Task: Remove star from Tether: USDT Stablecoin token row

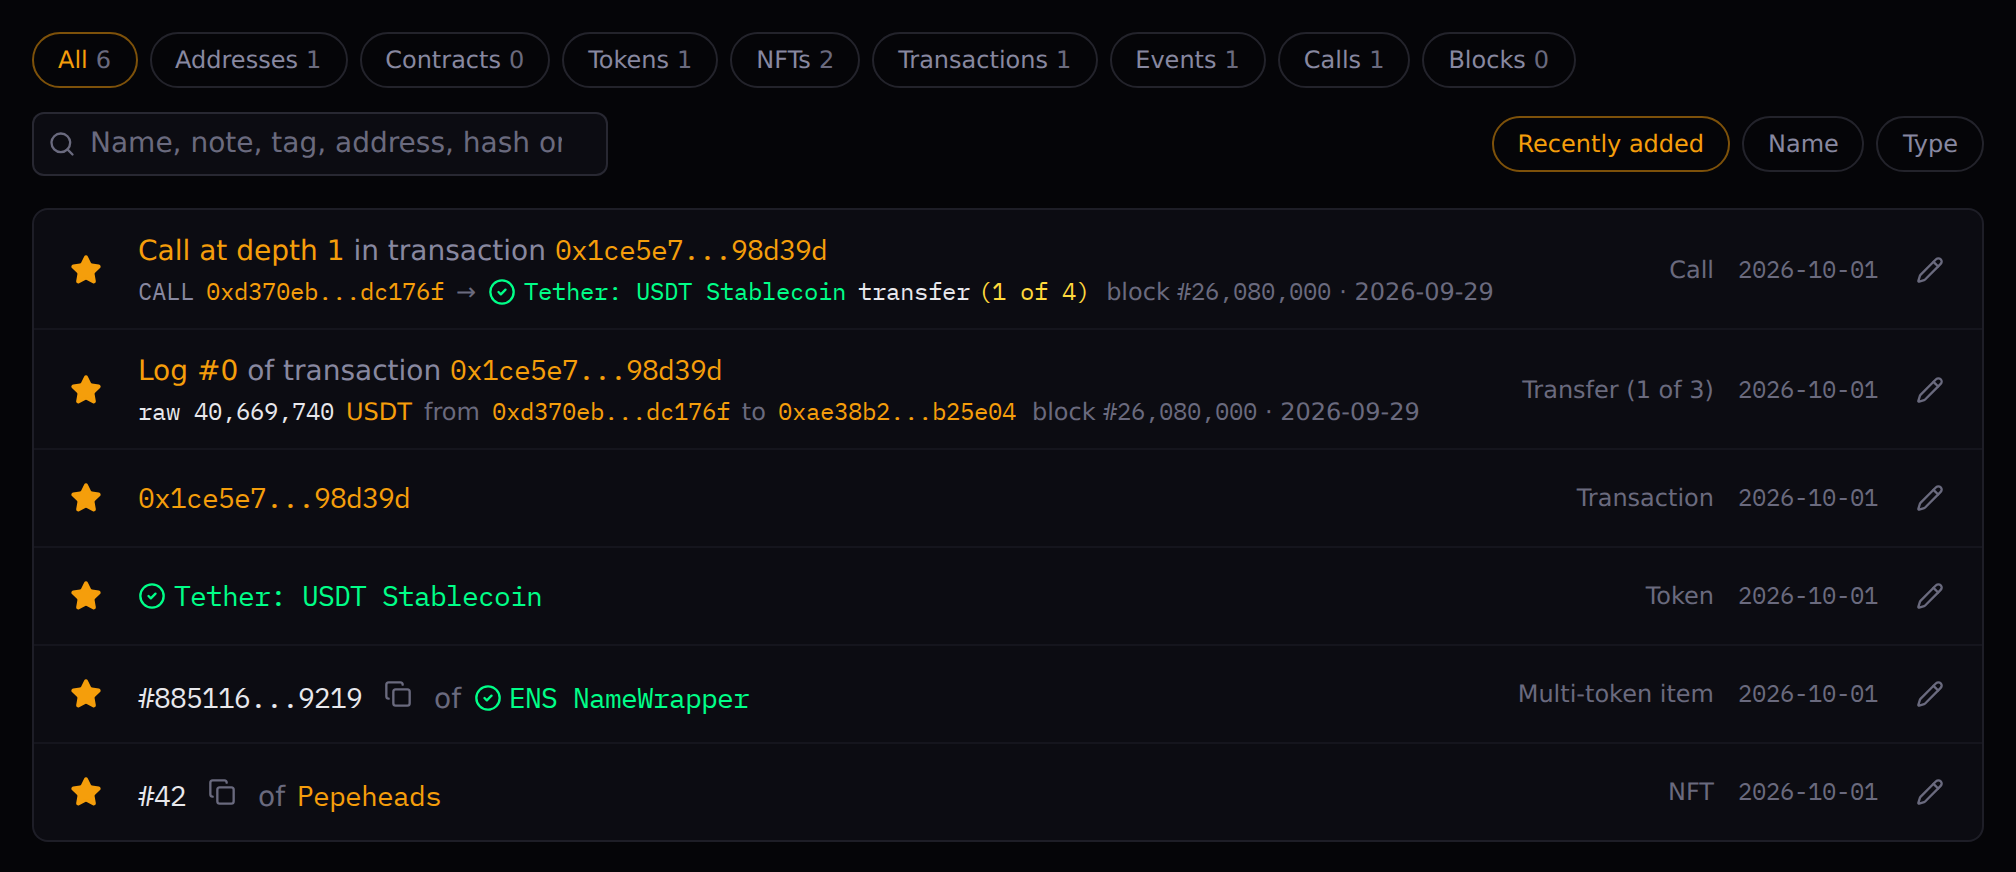Action: point(86,596)
